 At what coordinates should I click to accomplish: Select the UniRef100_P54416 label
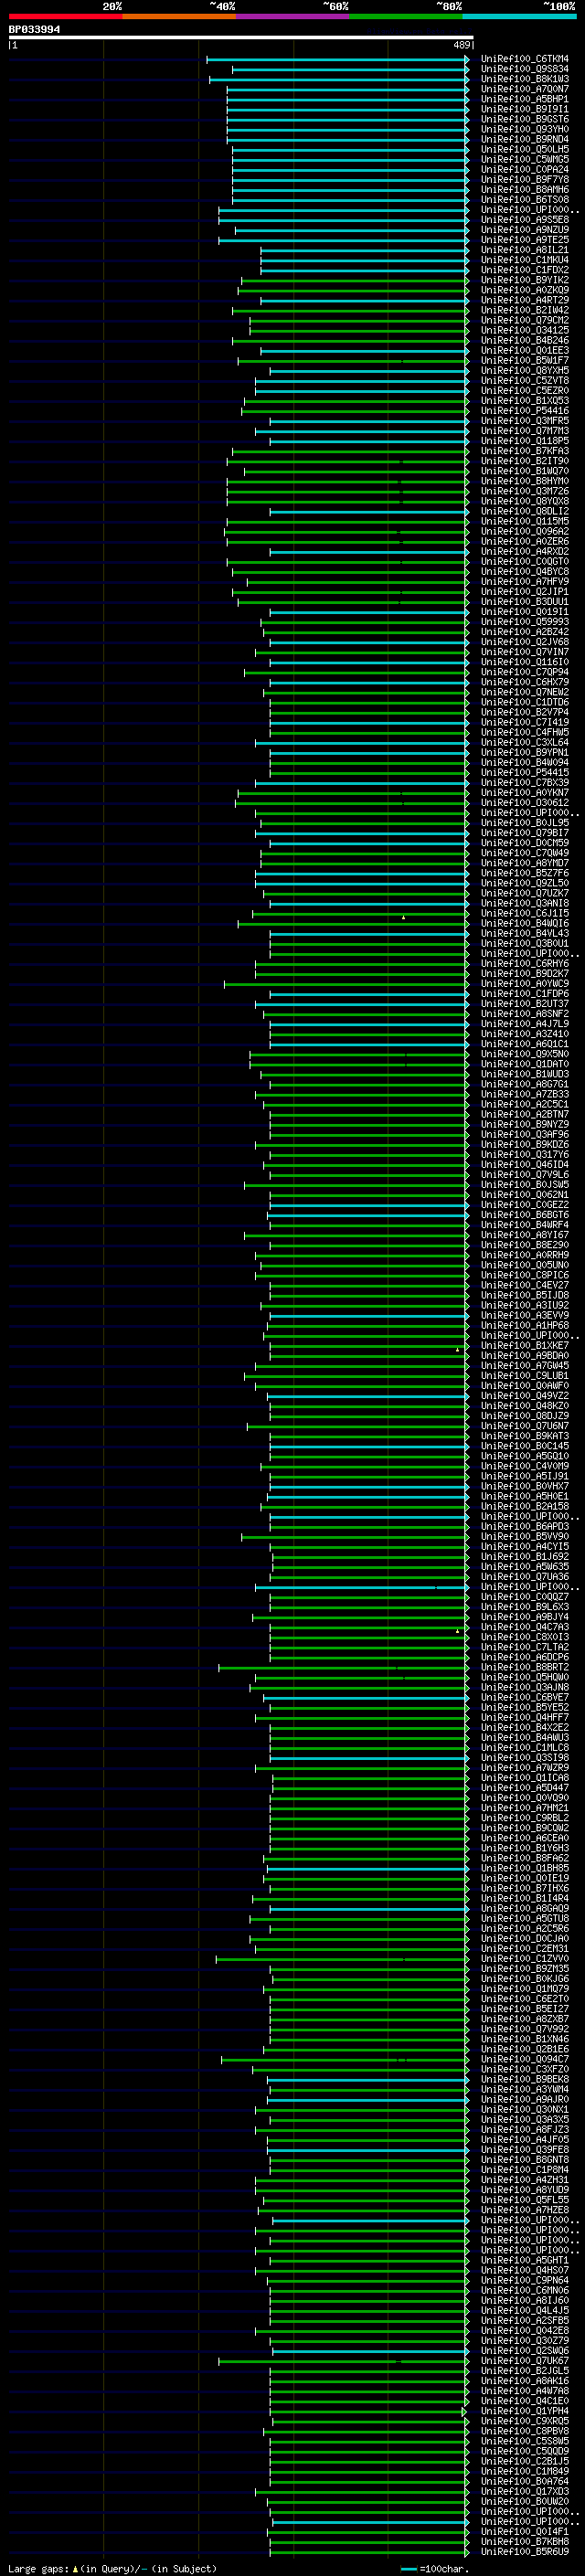click(x=524, y=410)
